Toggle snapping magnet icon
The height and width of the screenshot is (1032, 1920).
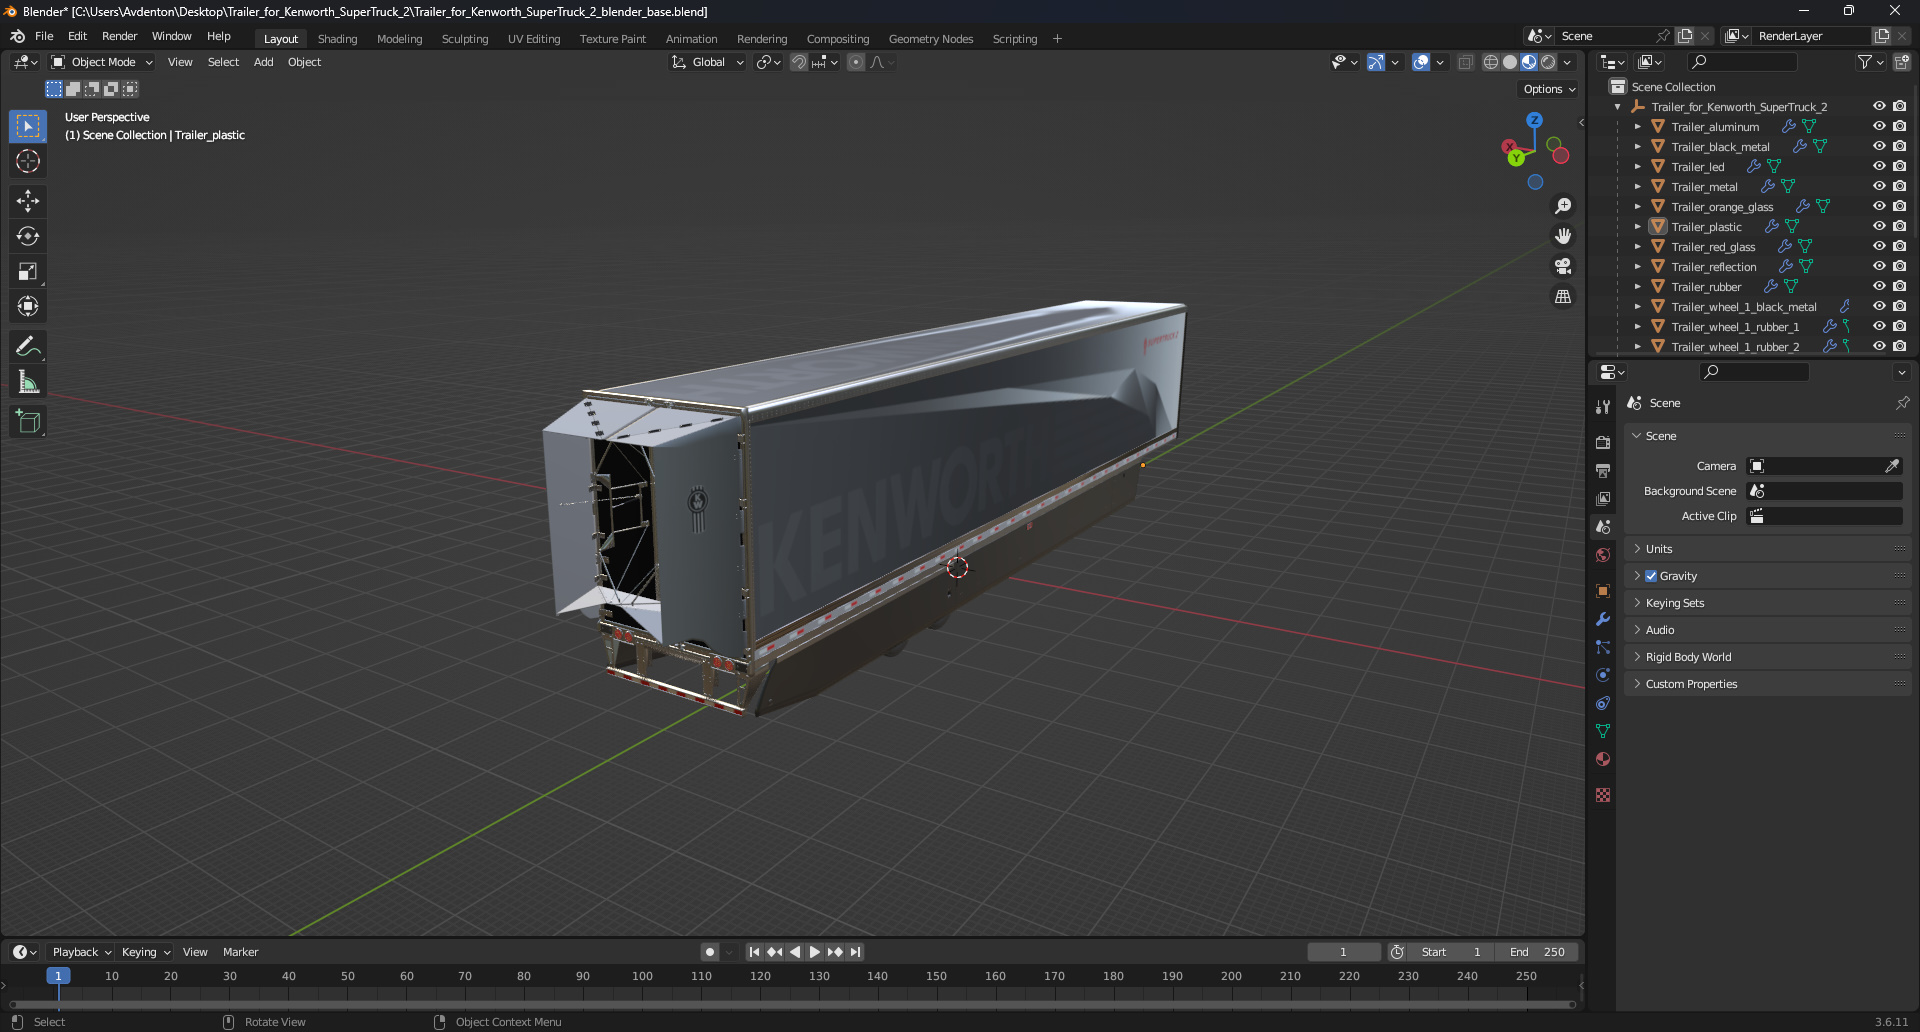[x=799, y=62]
